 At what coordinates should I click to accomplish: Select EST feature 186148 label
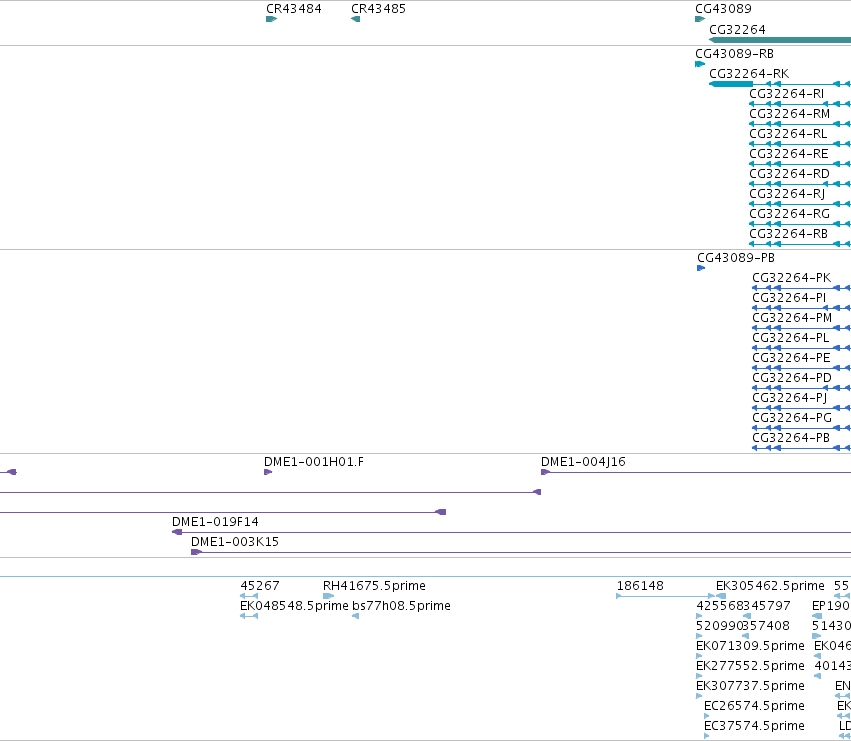(x=640, y=586)
